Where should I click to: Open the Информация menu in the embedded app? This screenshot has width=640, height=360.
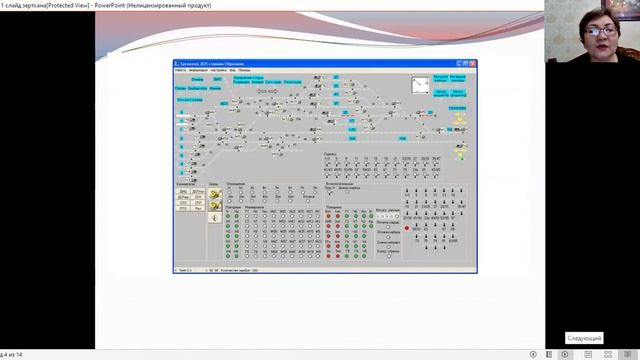[198, 70]
